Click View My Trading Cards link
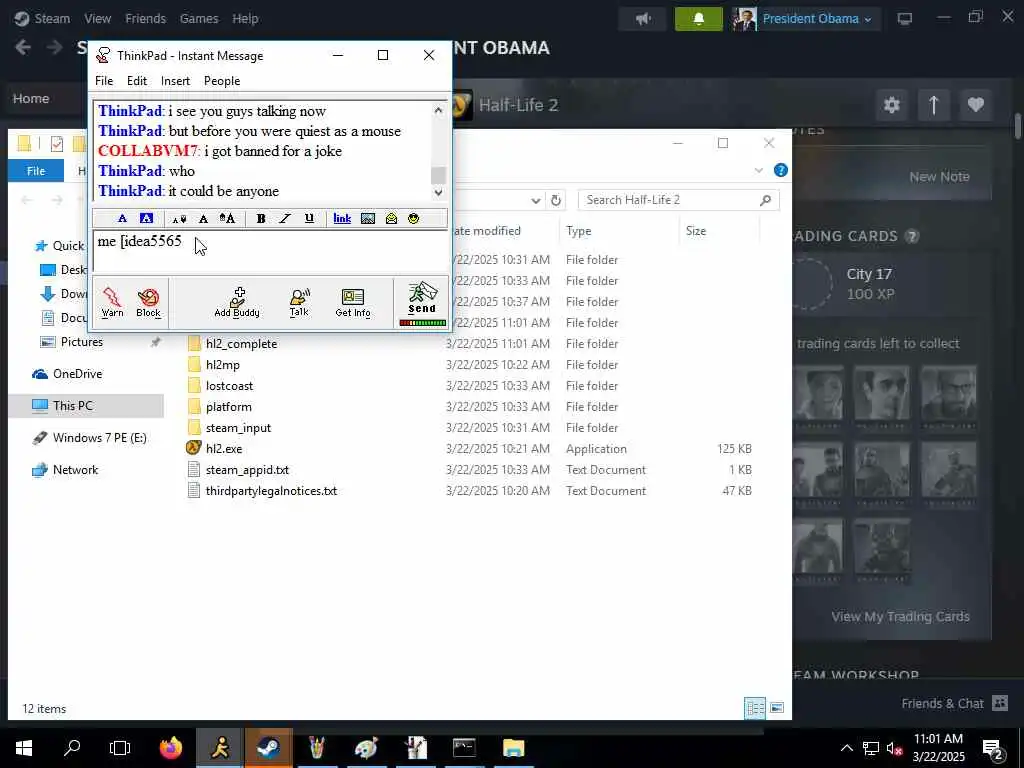Image resolution: width=1024 pixels, height=768 pixels. (x=900, y=616)
